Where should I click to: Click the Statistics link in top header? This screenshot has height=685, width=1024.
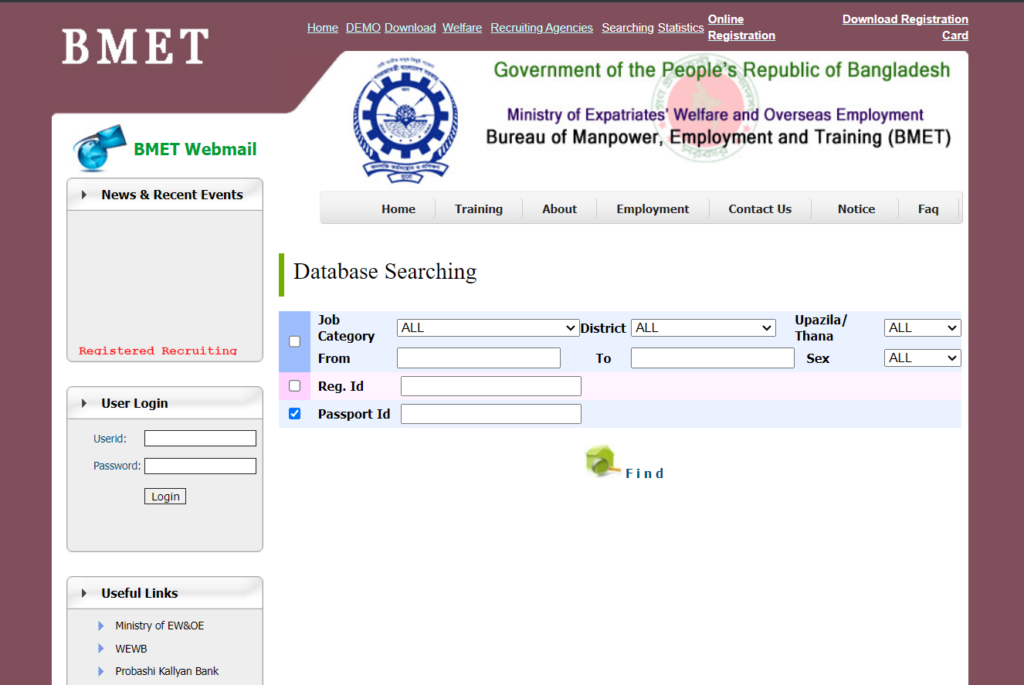tap(680, 27)
